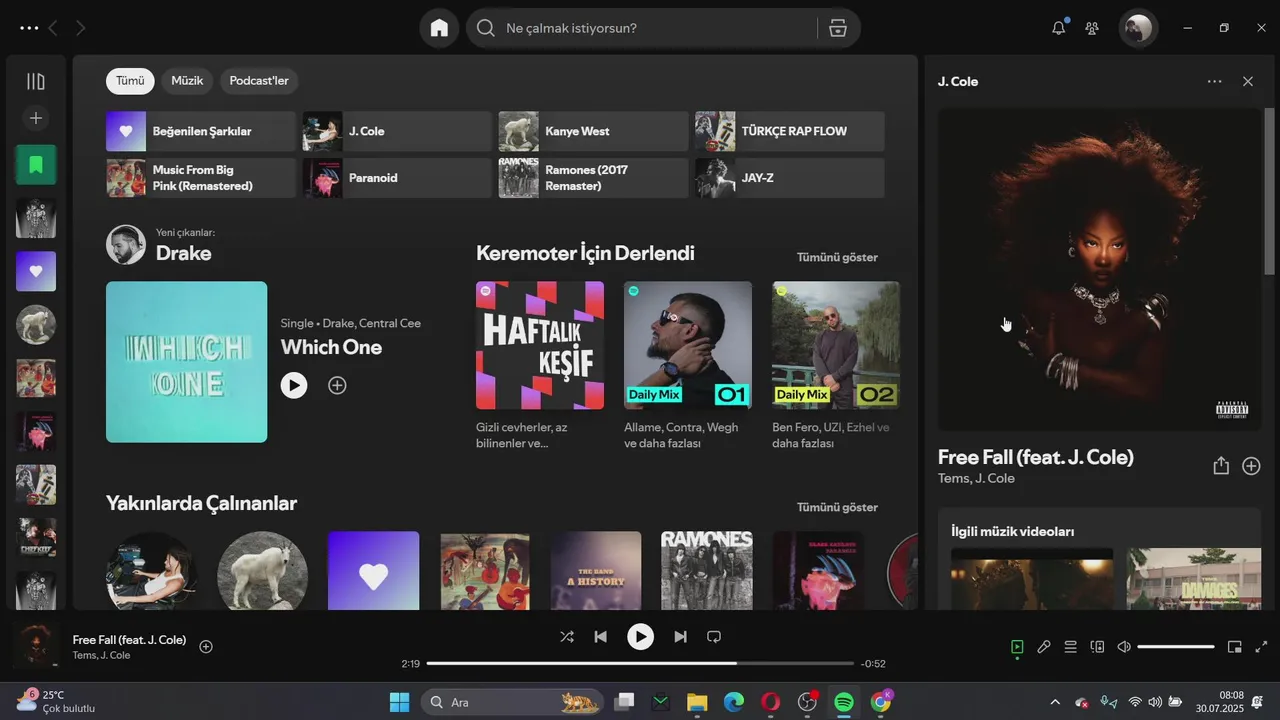Add Which One to library

click(x=337, y=385)
